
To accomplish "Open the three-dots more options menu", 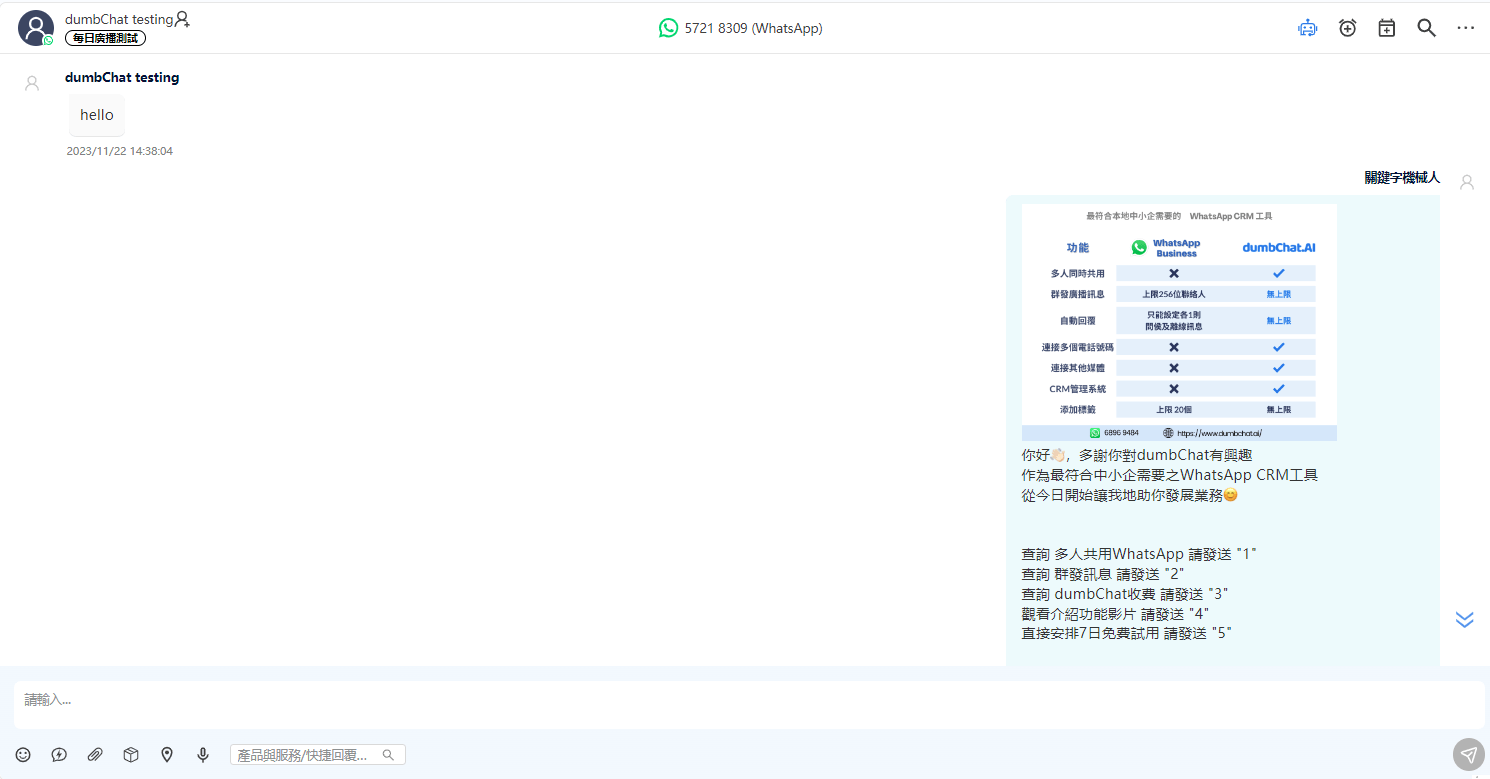I will tap(1466, 28).
